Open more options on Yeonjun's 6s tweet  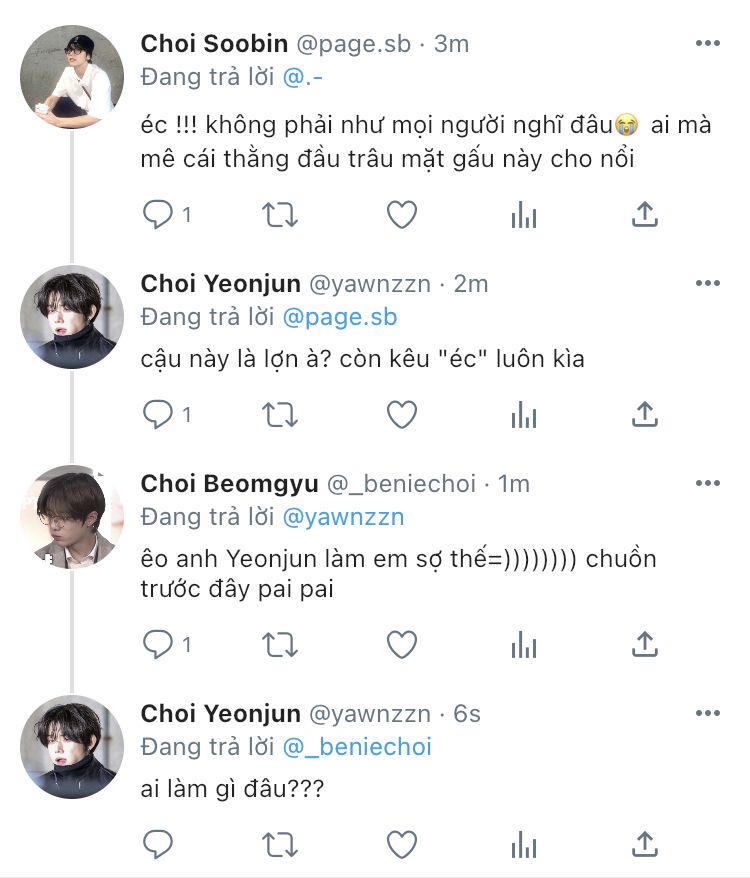[x=707, y=714]
